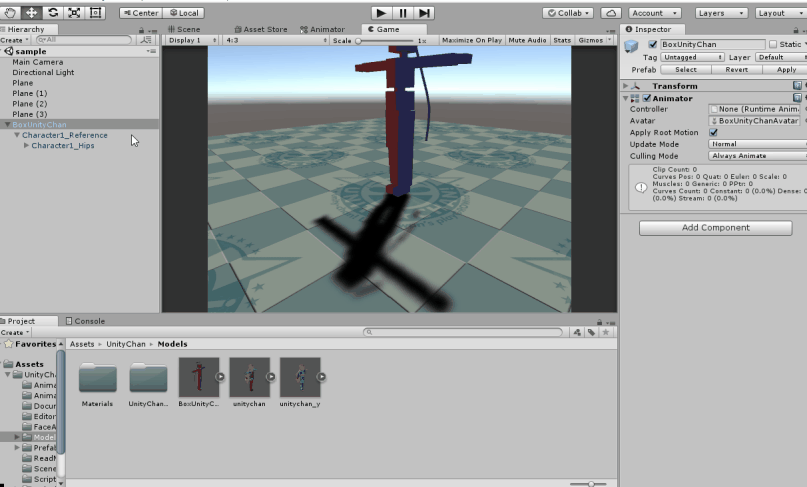807x487 pixels.
Task: Switch to the Console tab
Action: pyautogui.click(x=85, y=321)
